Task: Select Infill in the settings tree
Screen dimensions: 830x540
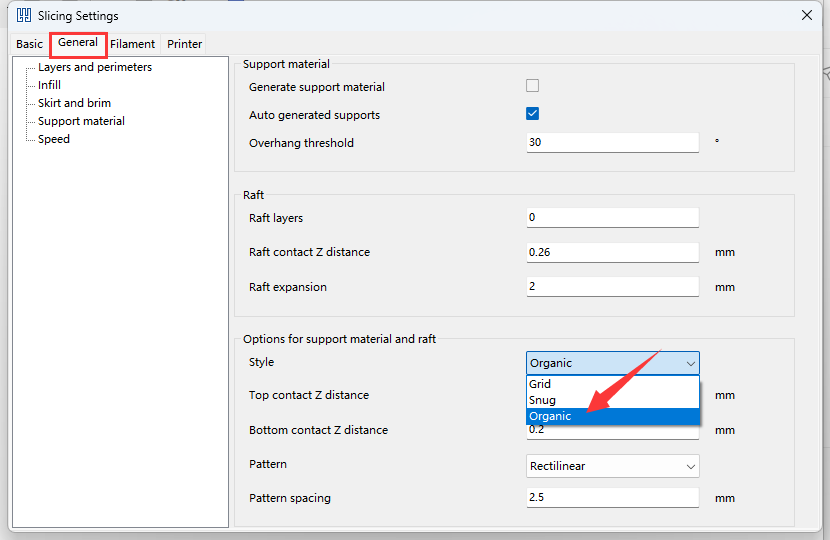Action: tap(49, 85)
